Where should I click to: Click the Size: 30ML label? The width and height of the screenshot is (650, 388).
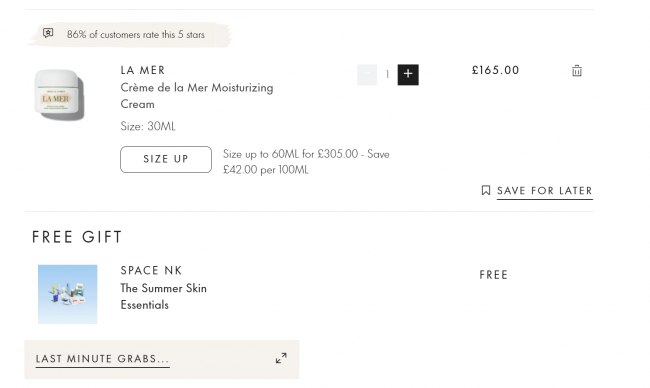tap(148, 126)
